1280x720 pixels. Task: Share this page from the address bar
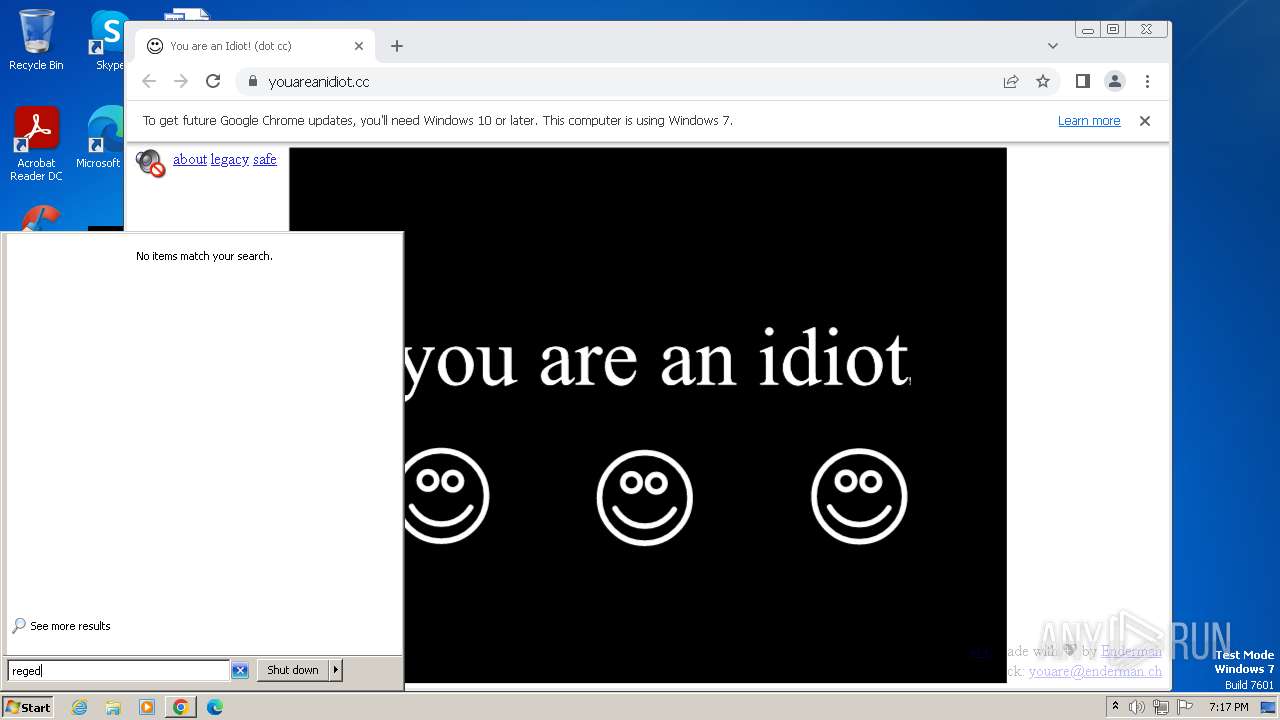(x=1011, y=81)
